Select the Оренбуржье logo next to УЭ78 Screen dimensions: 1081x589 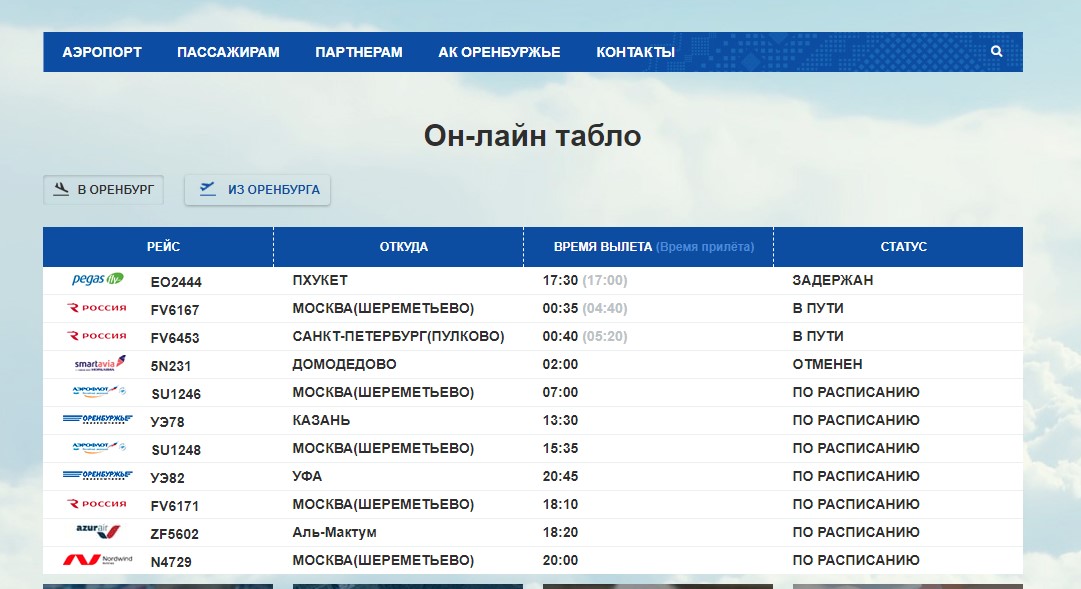[x=97, y=419]
